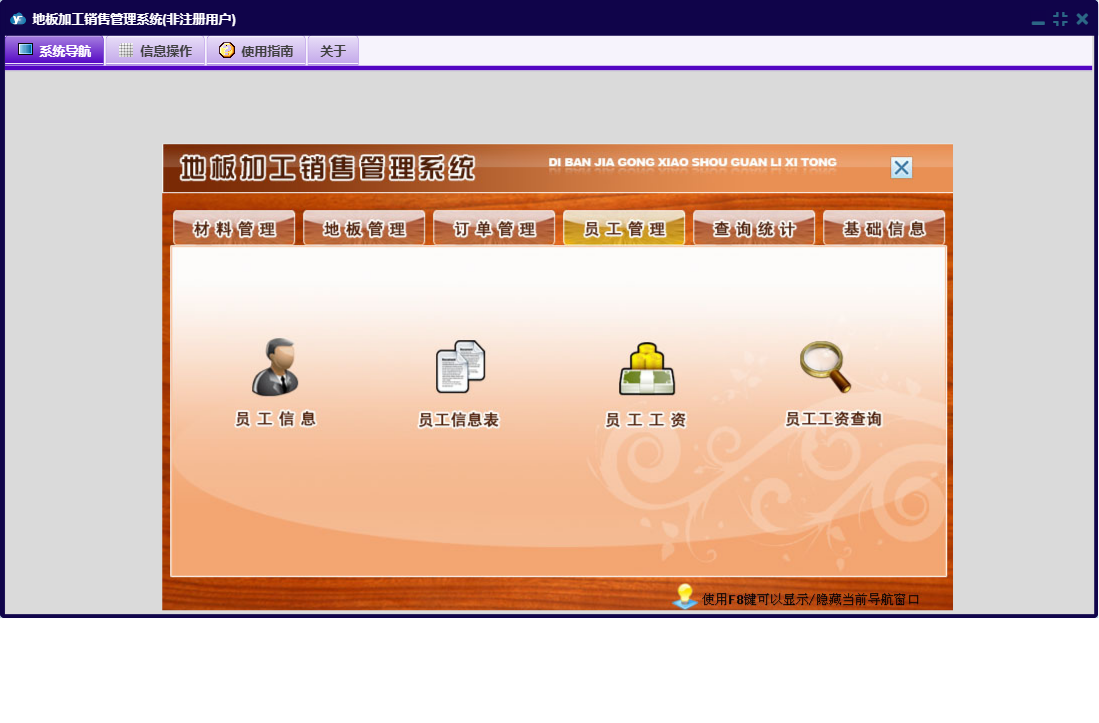Open the 员工信息 person icon
Image resolution: width=1099 pixels, height=723 pixels.
point(275,367)
